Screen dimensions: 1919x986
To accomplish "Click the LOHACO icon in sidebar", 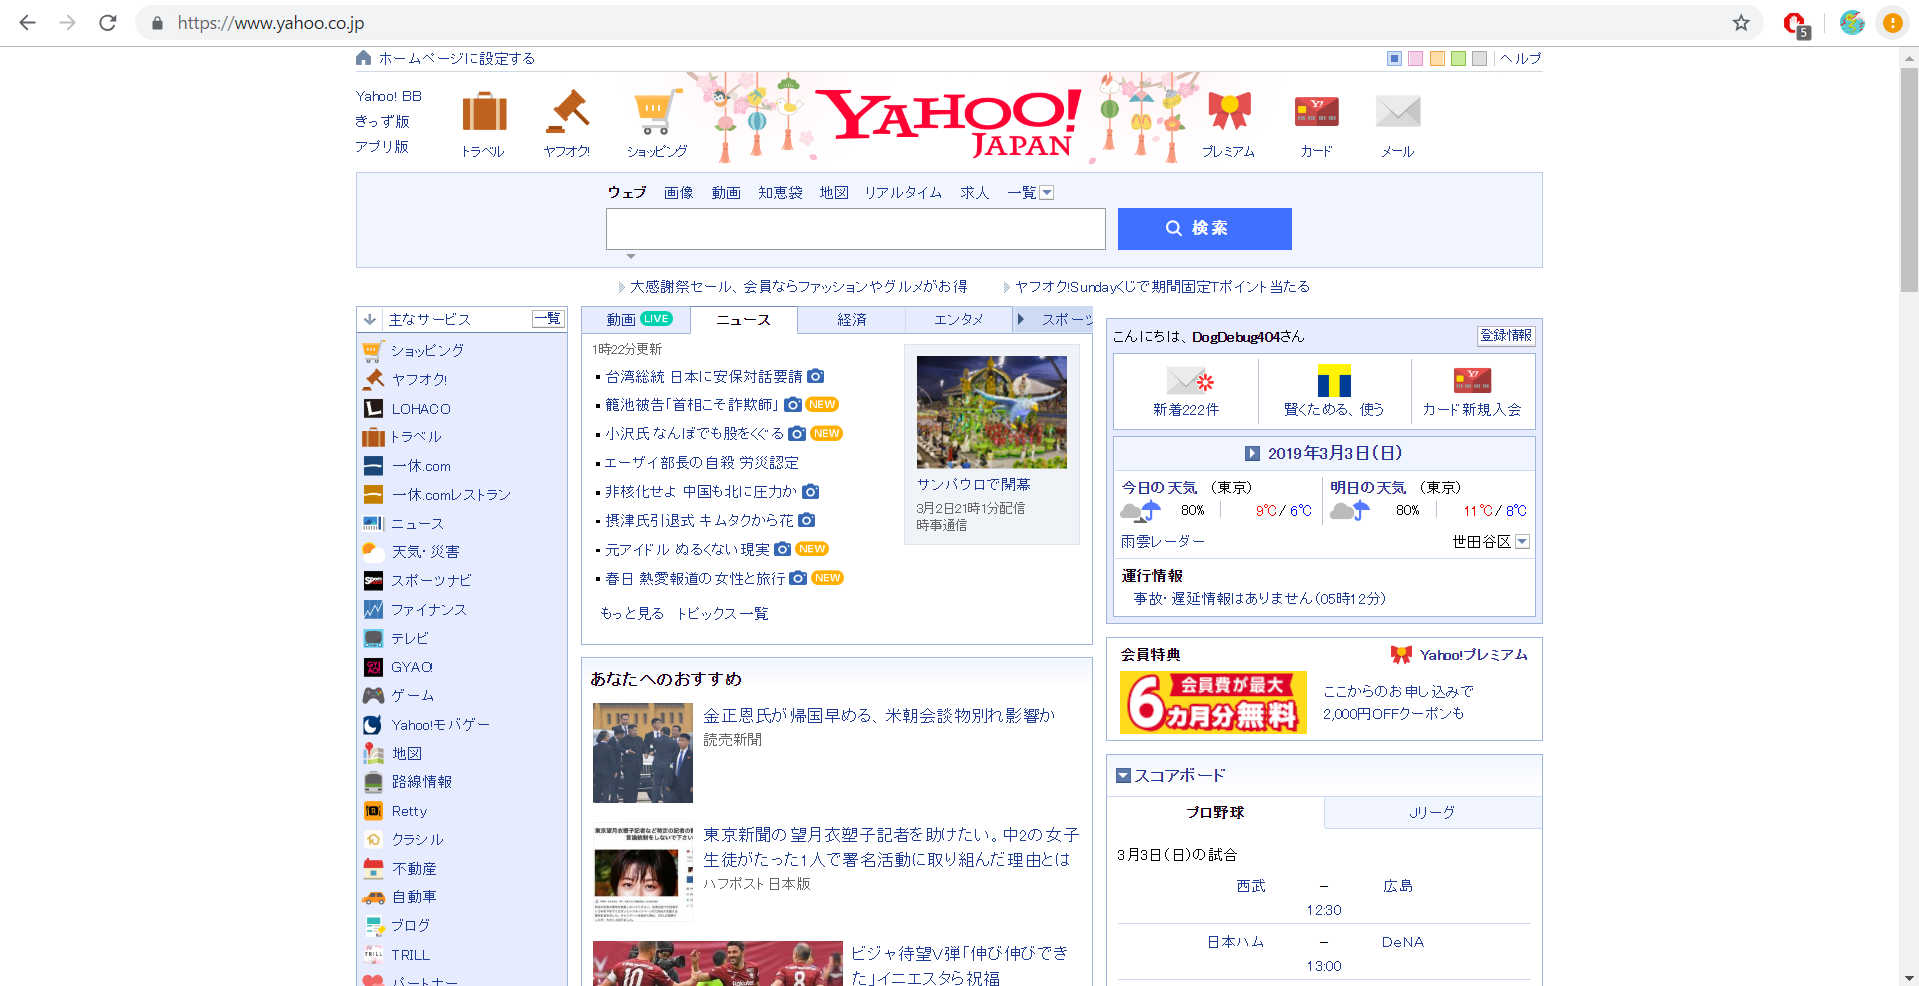I will coord(373,408).
